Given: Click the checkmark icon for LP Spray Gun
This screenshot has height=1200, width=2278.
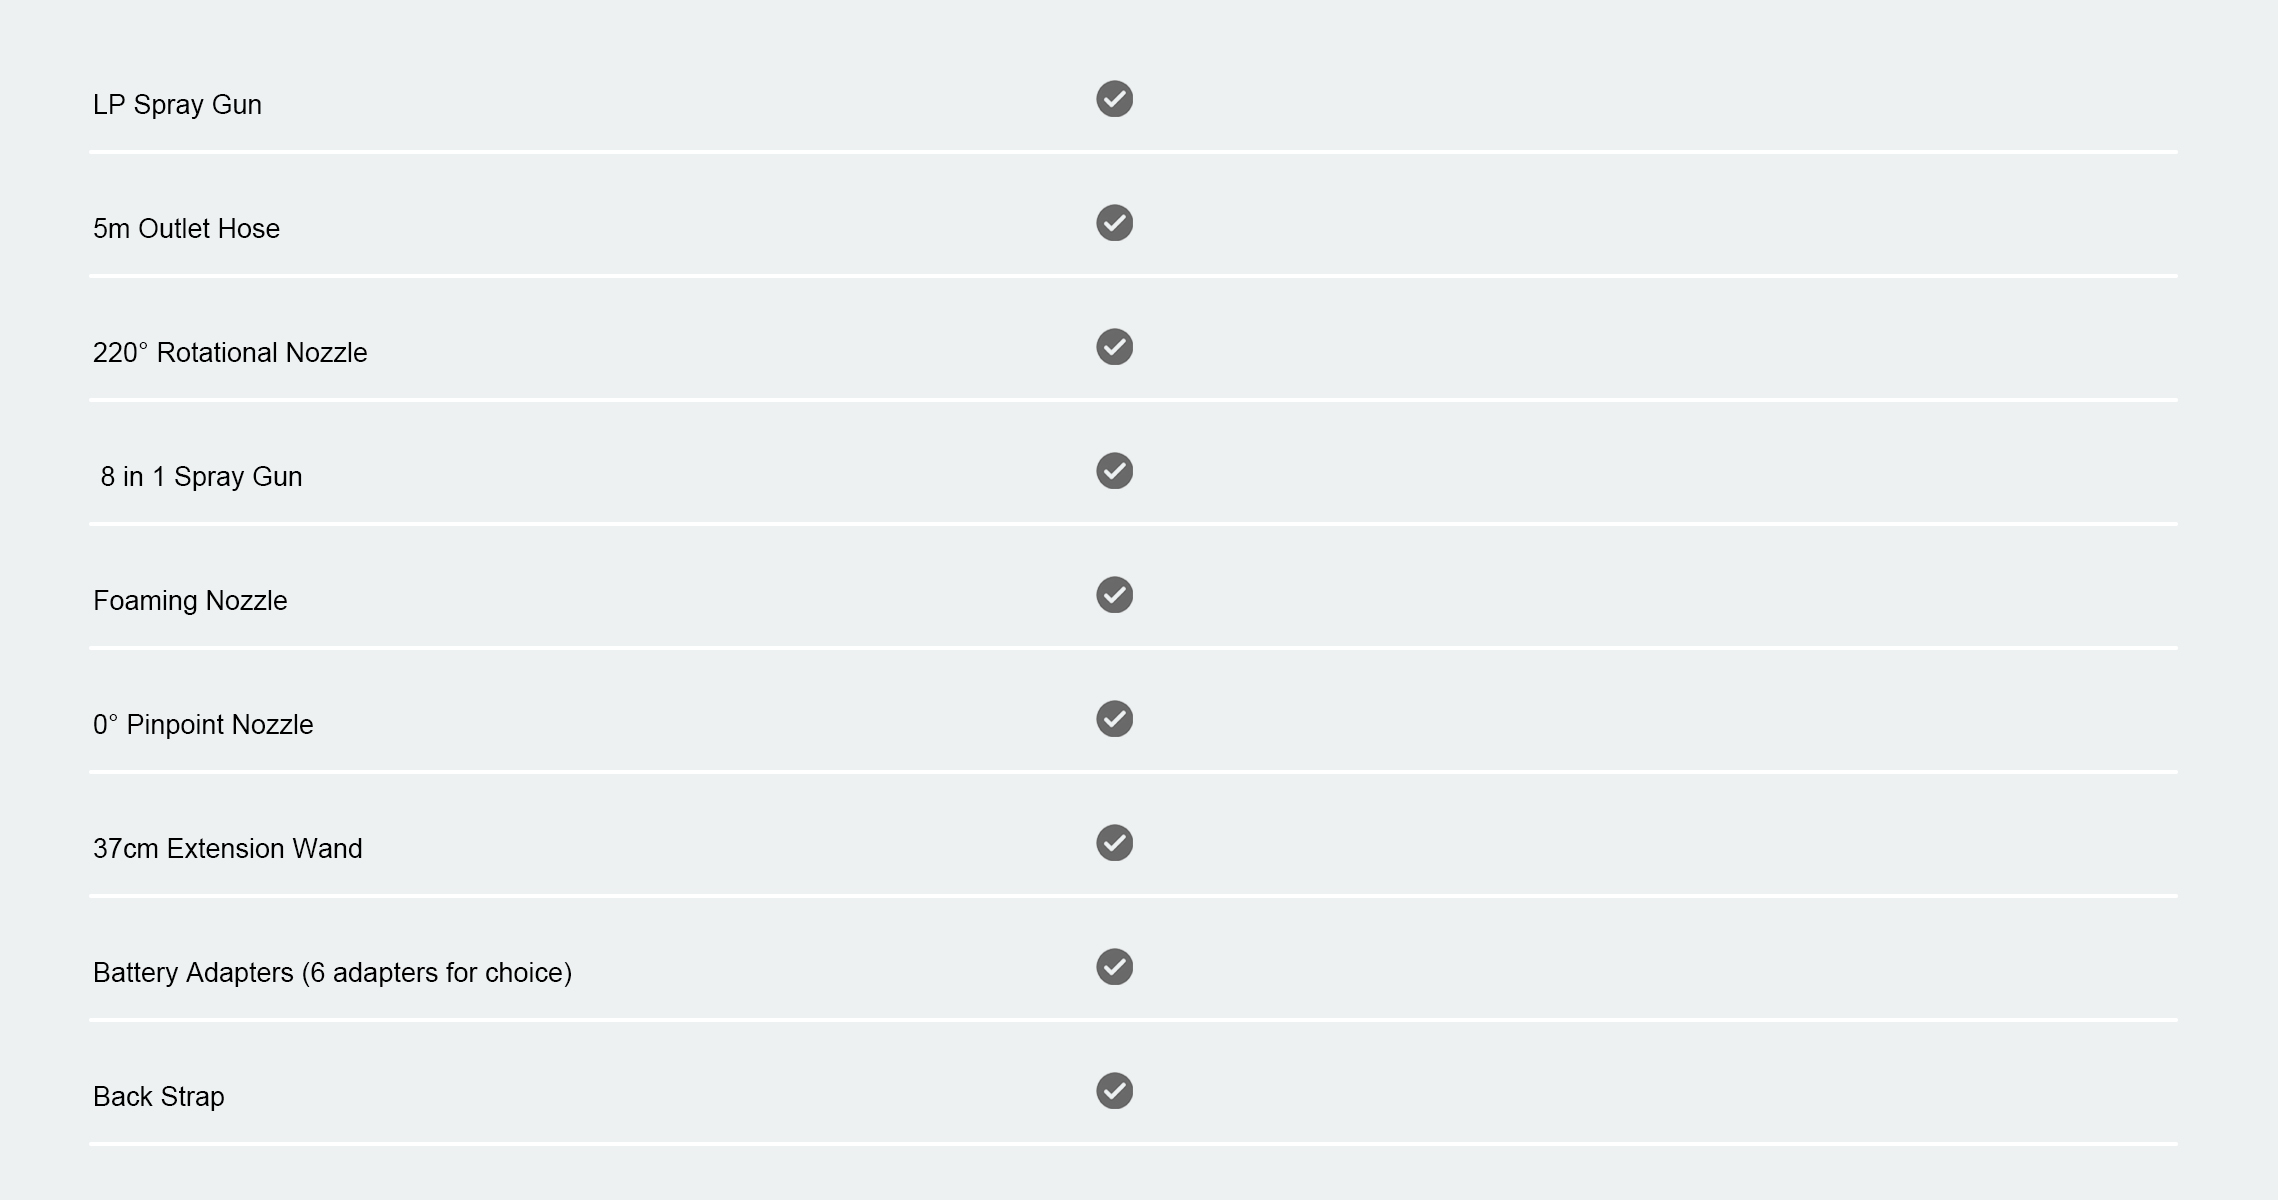Looking at the screenshot, I should pos(1114,99).
